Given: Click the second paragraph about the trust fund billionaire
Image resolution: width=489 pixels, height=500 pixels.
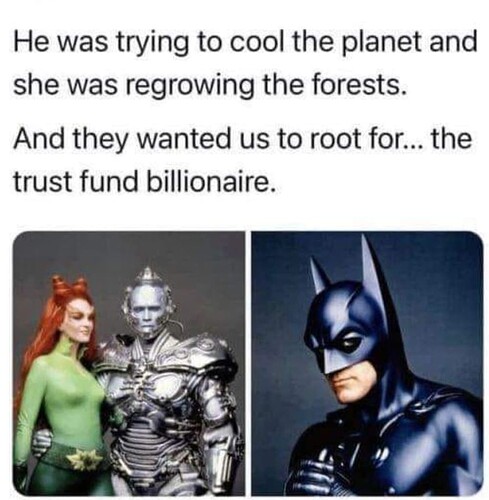Looking at the screenshot, I should point(243,160).
